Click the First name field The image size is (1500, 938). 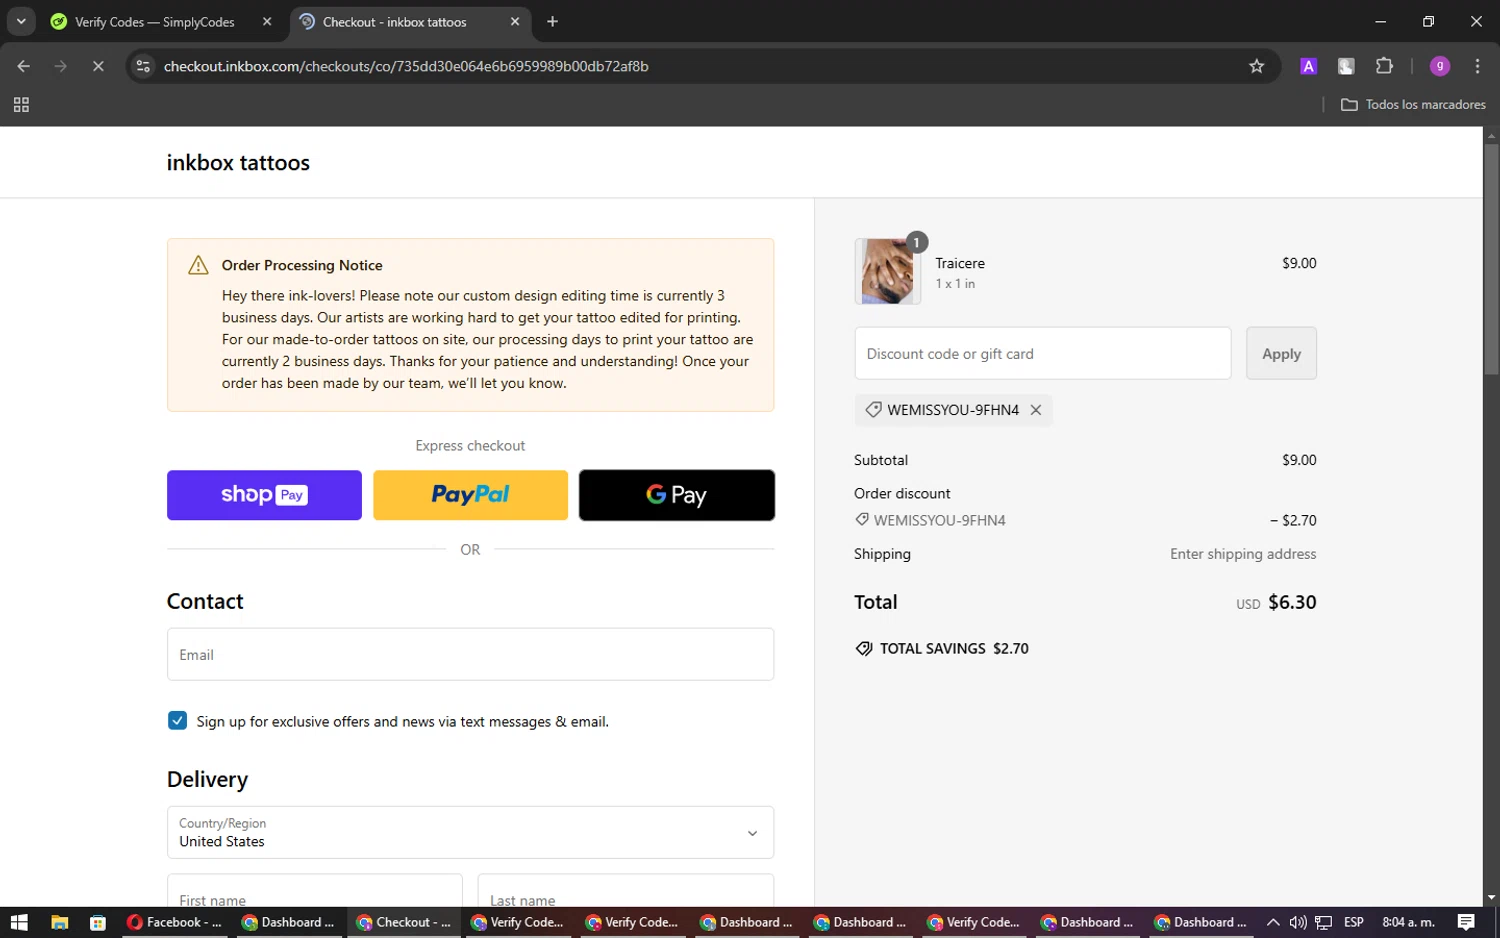tap(315, 893)
